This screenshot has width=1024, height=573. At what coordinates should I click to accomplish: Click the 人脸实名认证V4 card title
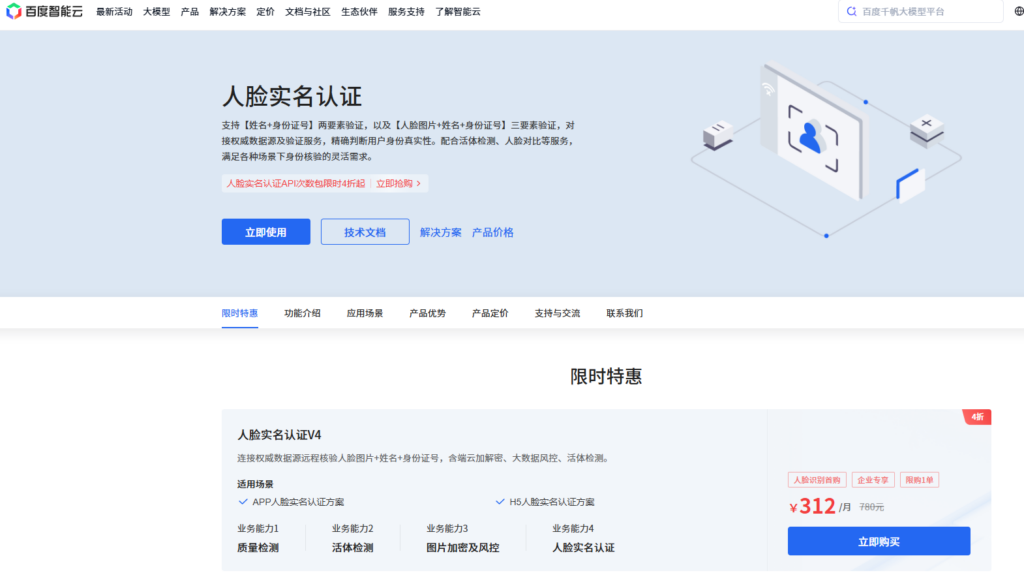point(279,435)
